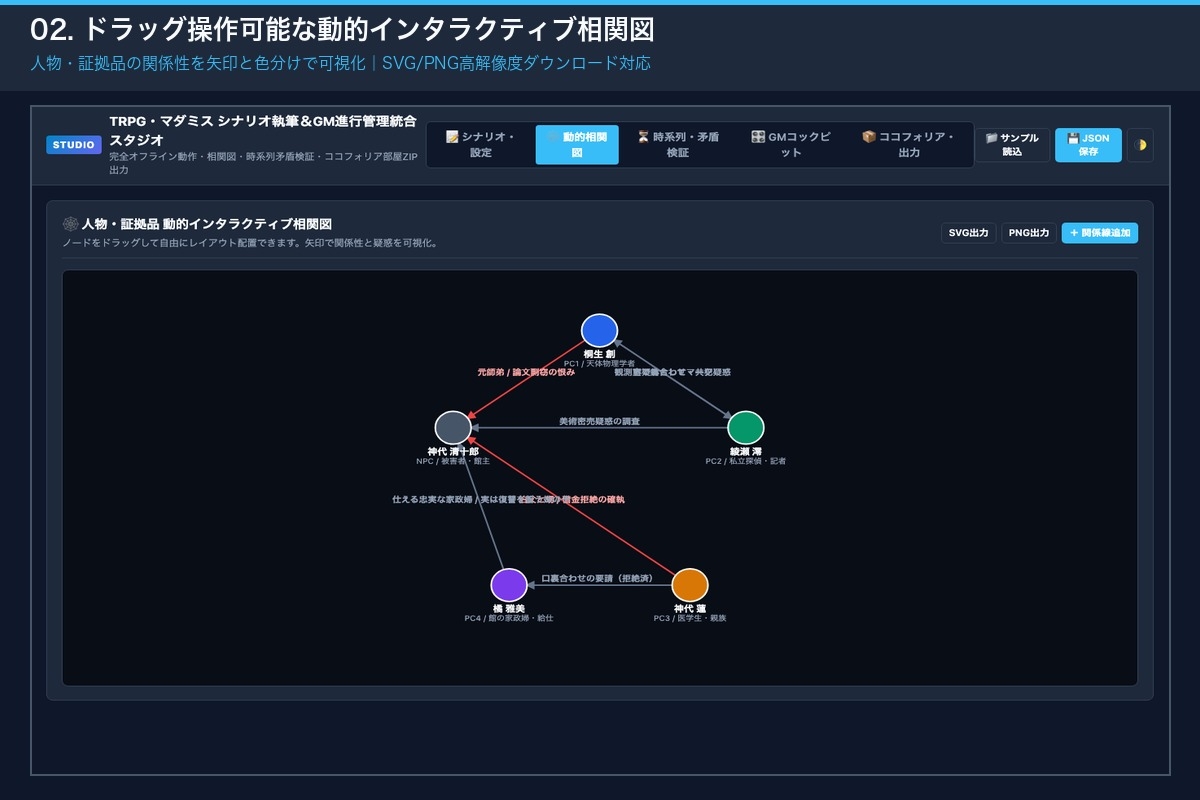This screenshot has height=800, width=1200.
Task: Export diagram via SVG出力
Action: coord(969,233)
